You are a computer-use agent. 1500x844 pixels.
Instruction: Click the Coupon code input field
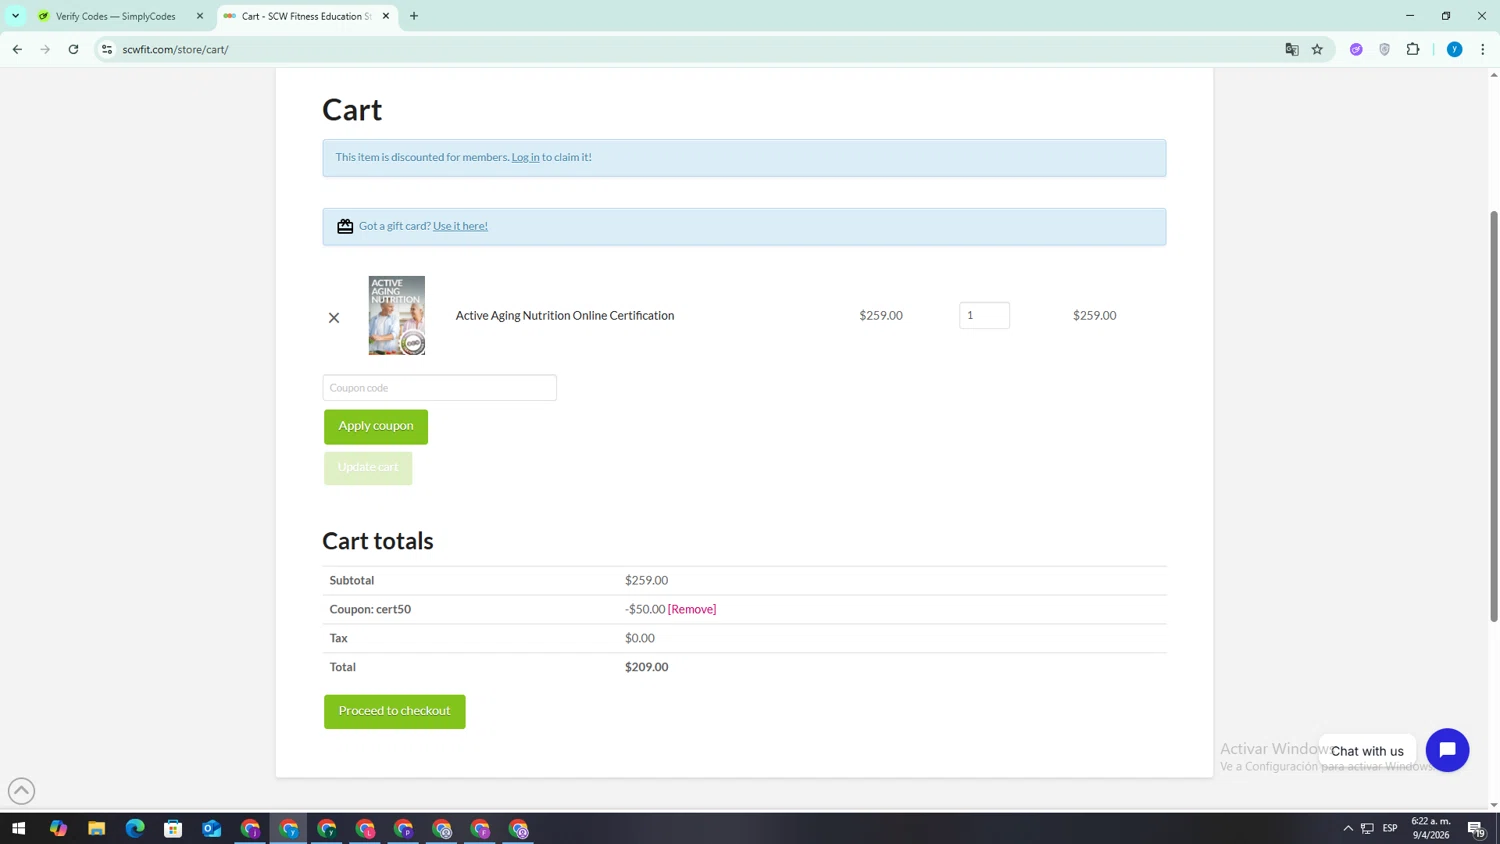pos(439,388)
